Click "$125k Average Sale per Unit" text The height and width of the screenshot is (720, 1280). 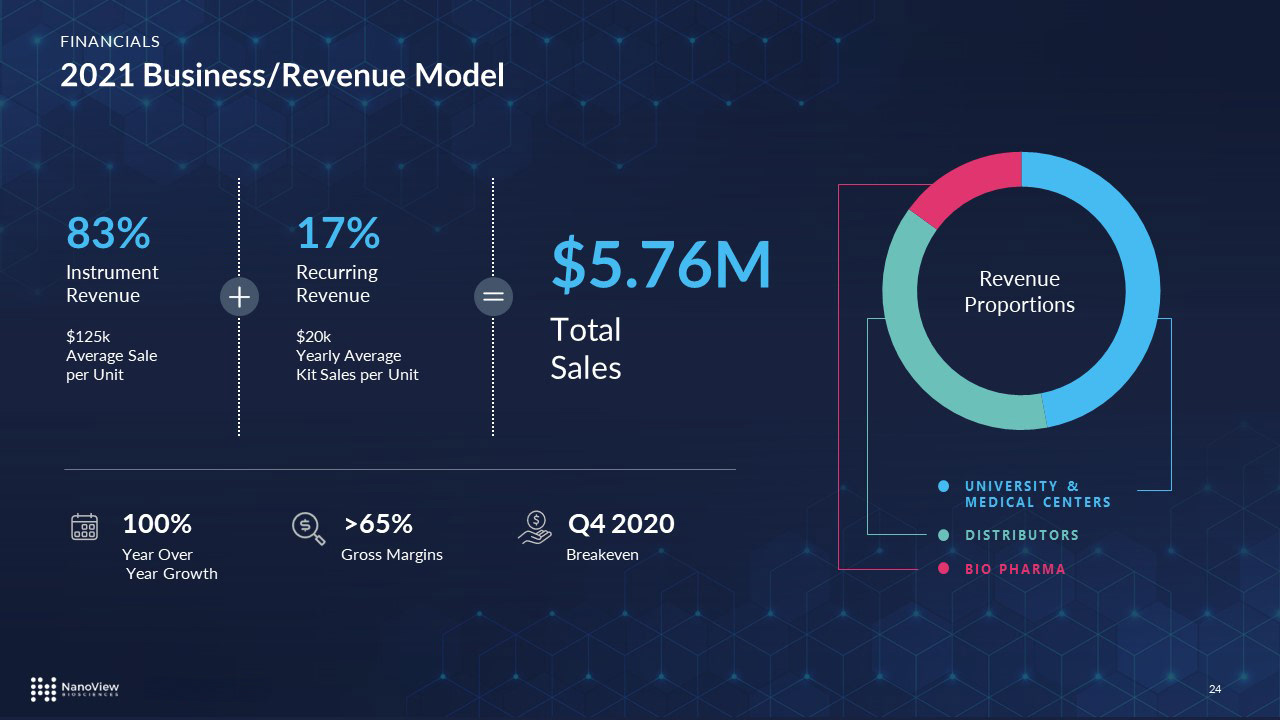pos(111,356)
